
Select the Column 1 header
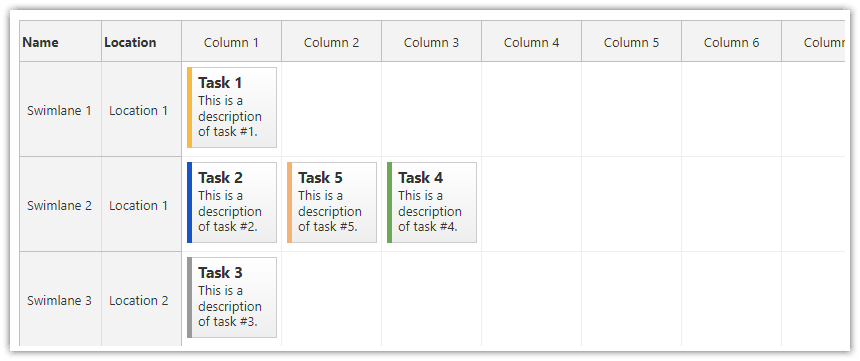(x=231, y=42)
